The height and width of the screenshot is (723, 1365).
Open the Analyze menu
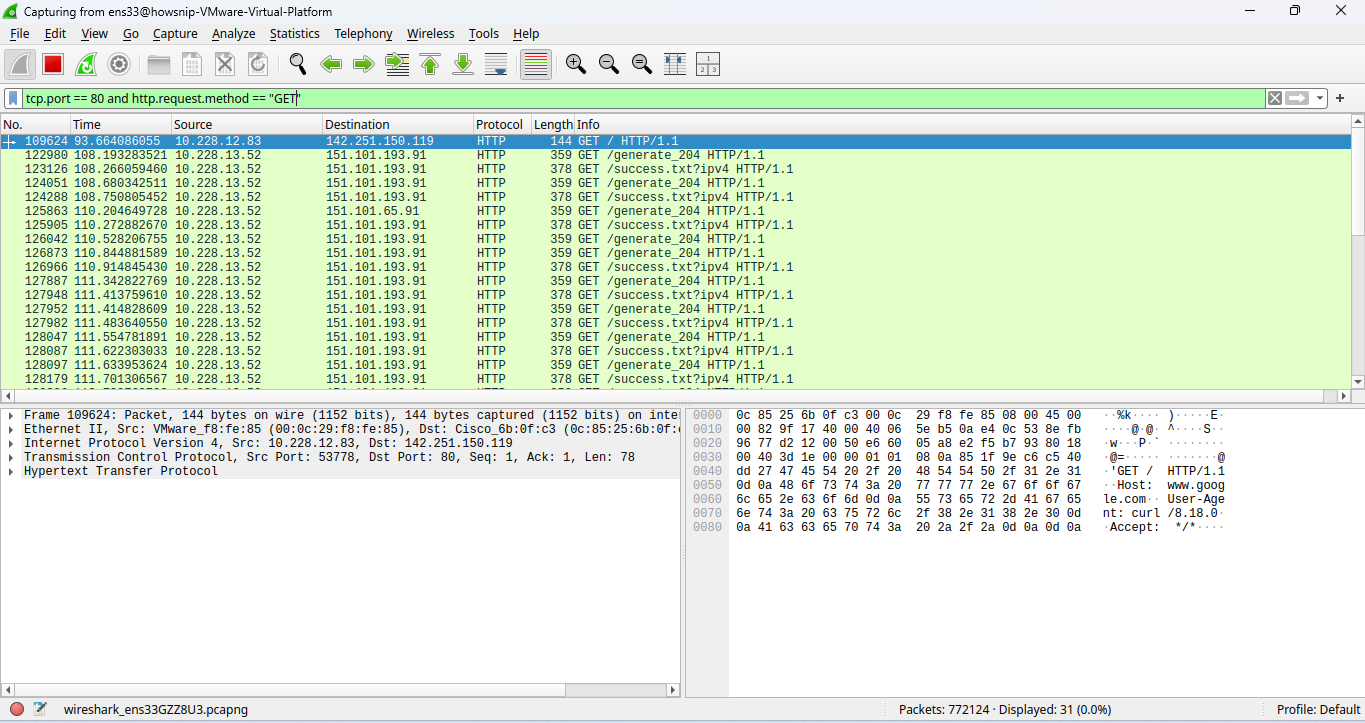pyautogui.click(x=233, y=33)
